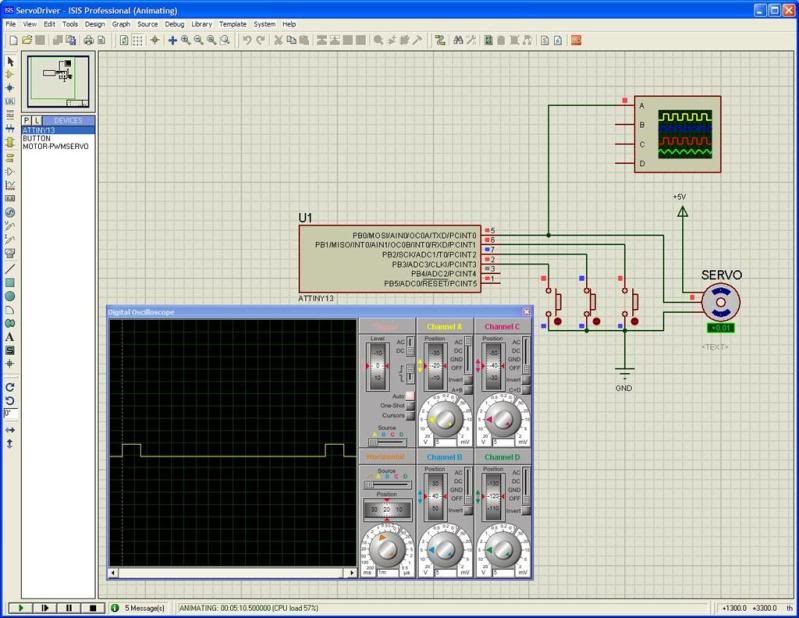Click the schematic overview thumbnail
Screen dimensions: 799x618
click(x=59, y=82)
